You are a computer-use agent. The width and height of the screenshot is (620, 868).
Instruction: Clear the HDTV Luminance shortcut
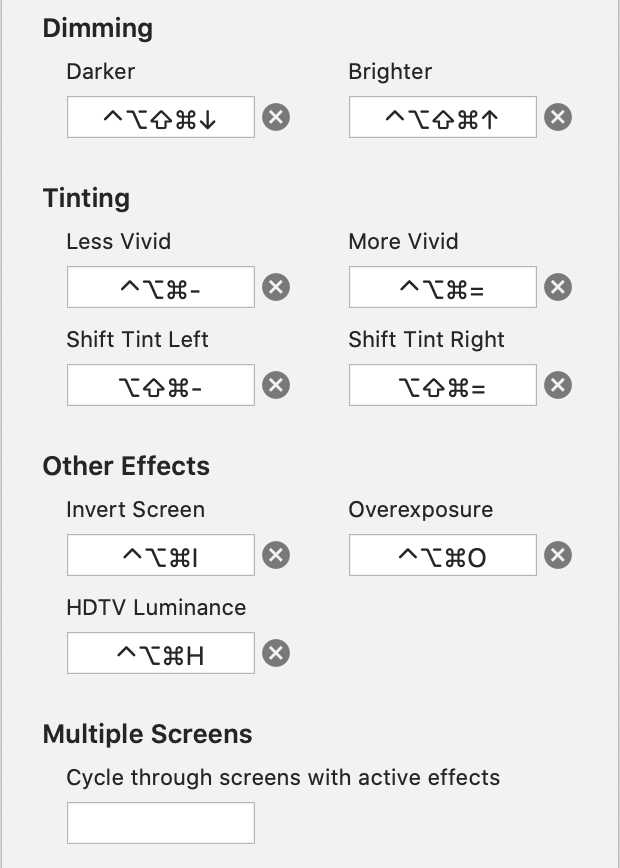coord(276,654)
